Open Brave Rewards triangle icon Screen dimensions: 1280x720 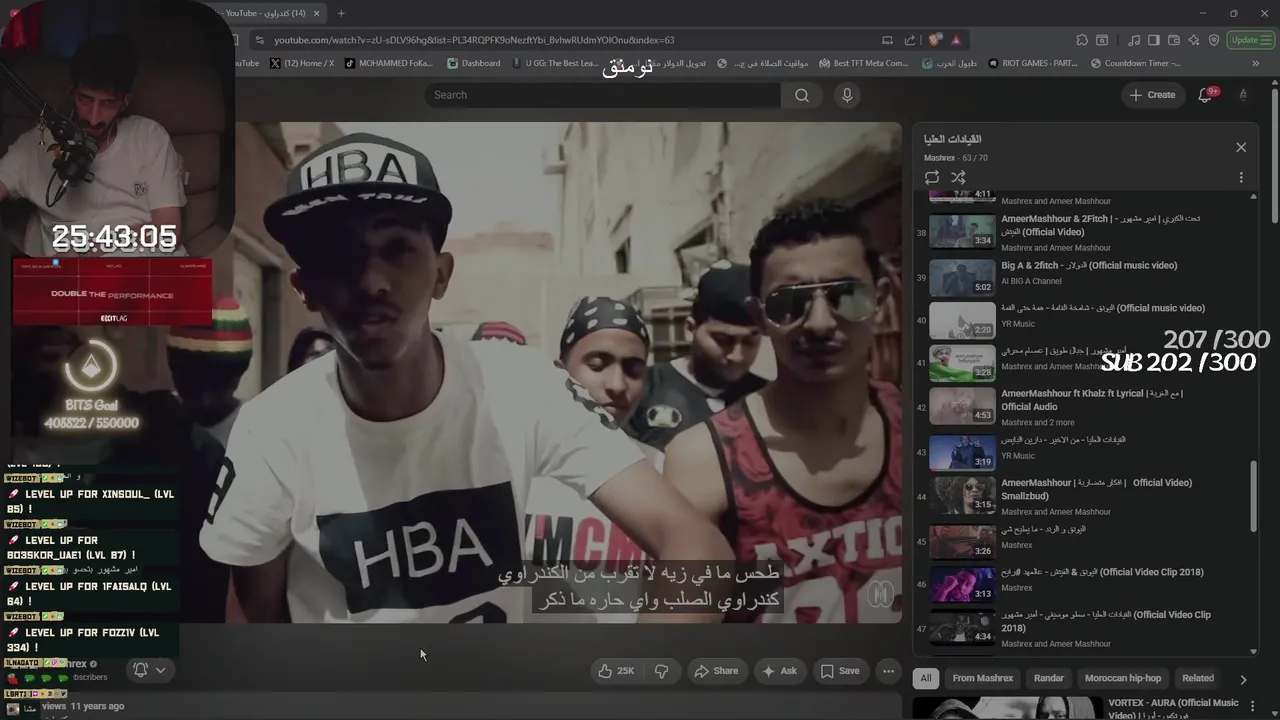tap(956, 40)
